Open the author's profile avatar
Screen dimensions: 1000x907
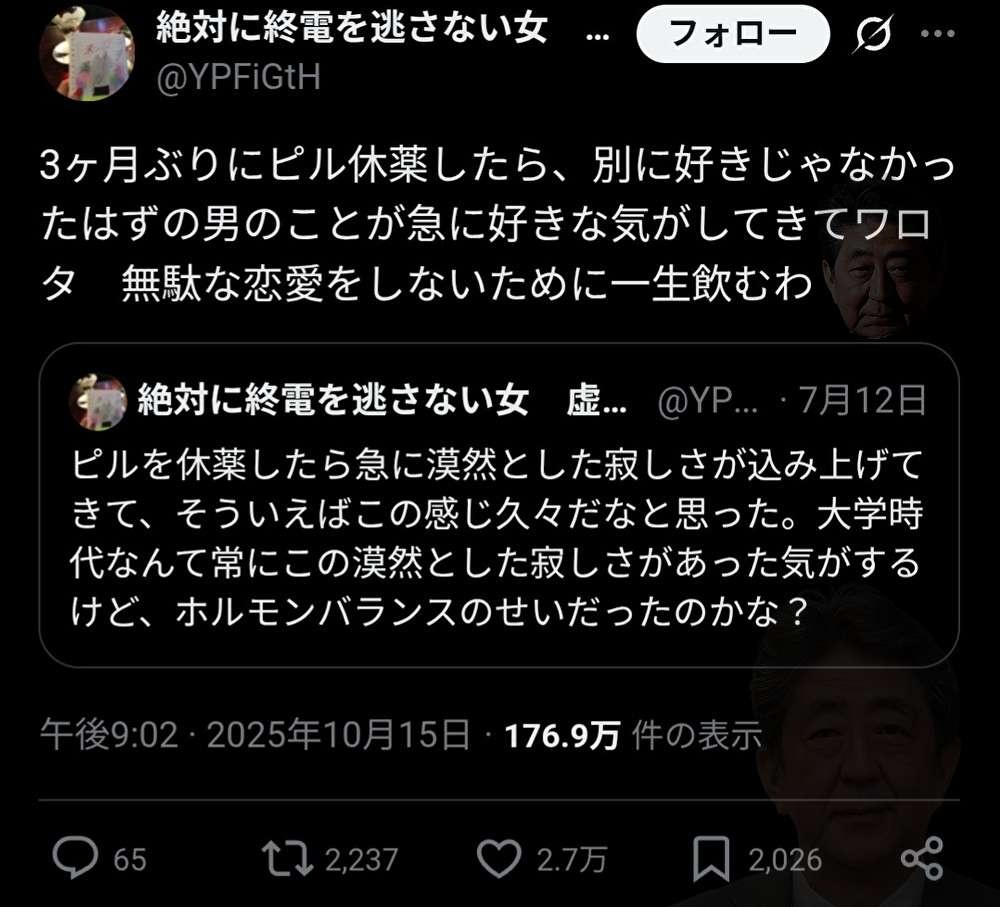tap(87, 53)
